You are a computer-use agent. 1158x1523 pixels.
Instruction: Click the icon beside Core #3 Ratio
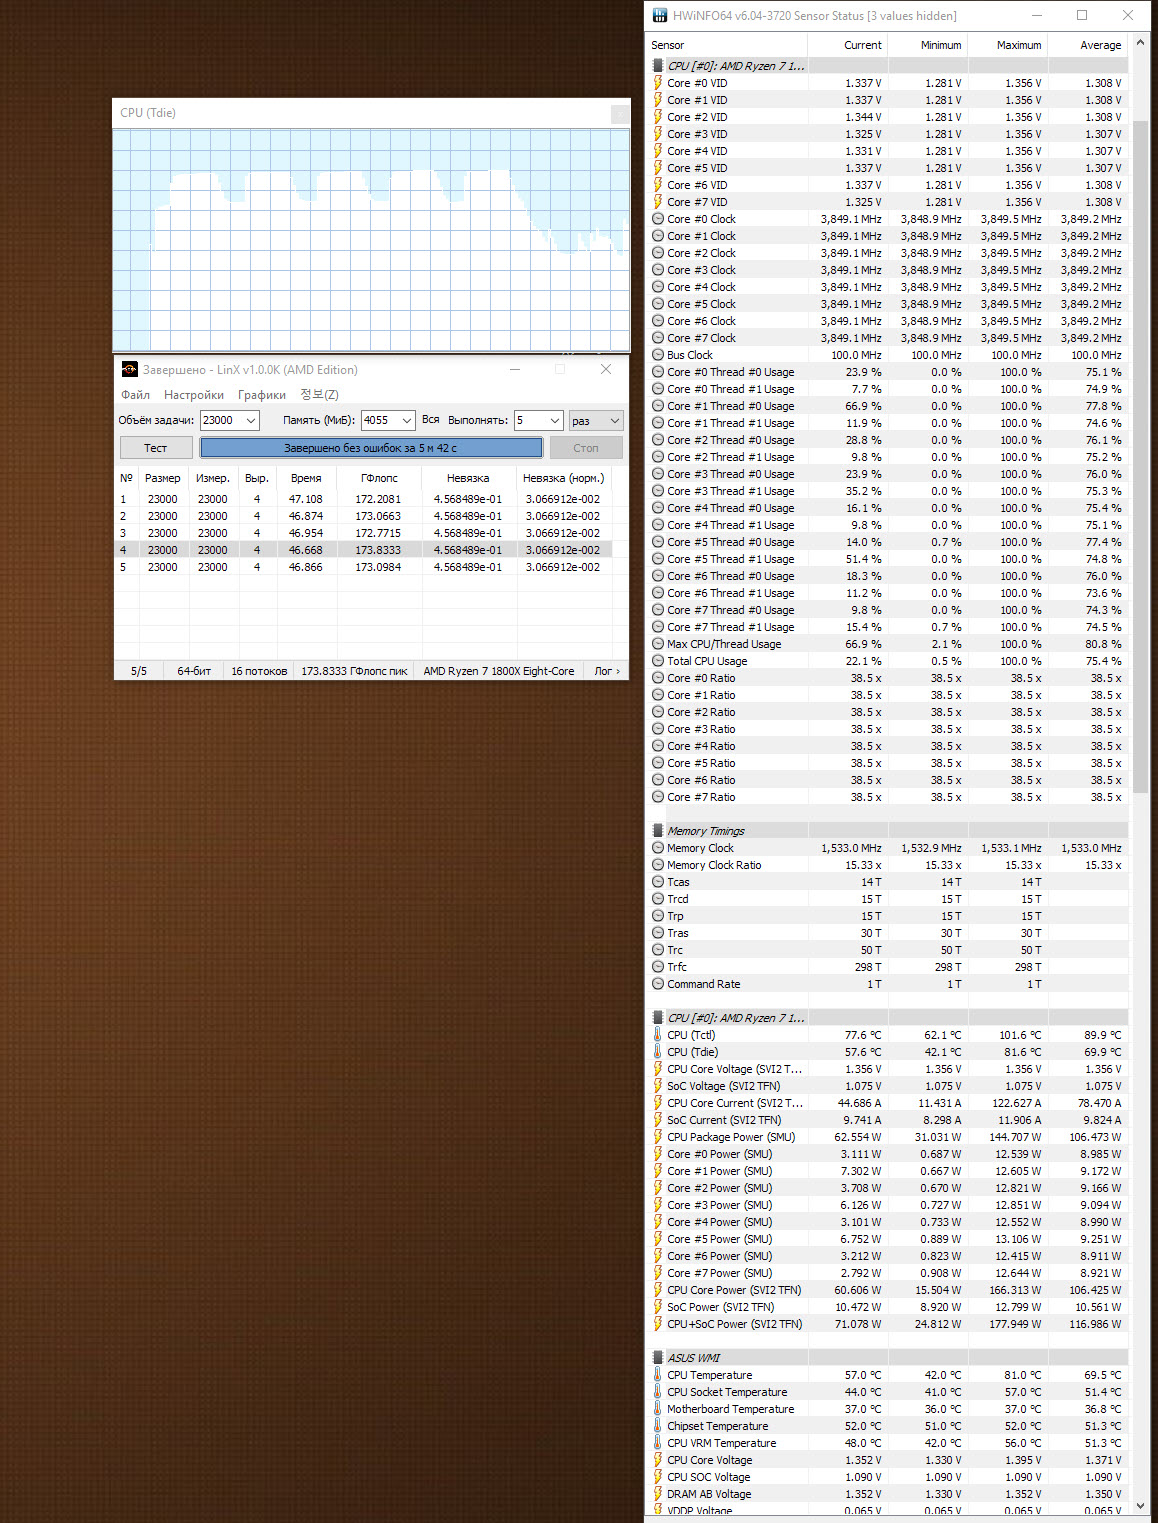(x=658, y=729)
